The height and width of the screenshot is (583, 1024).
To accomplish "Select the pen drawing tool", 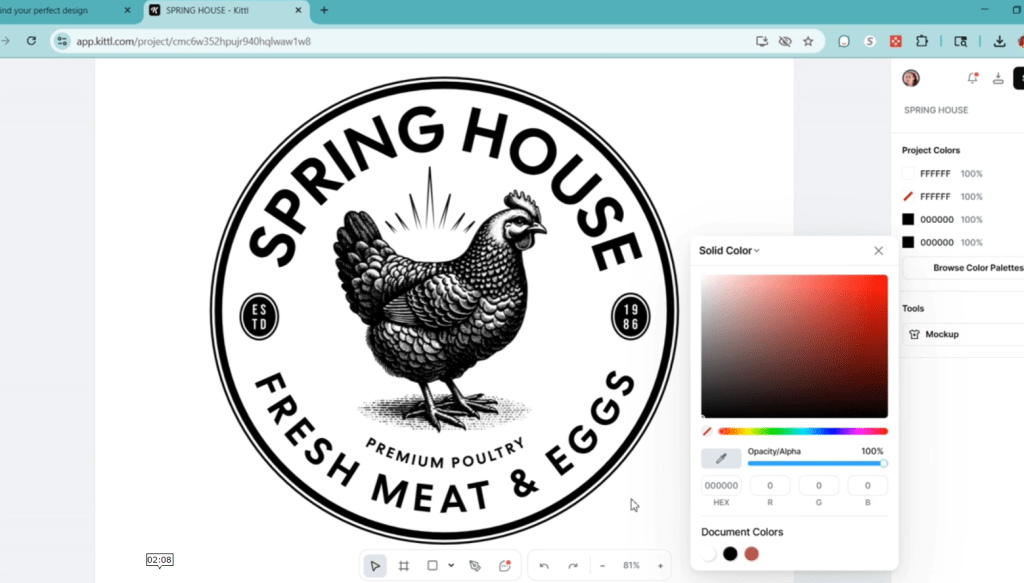I will pos(475,566).
